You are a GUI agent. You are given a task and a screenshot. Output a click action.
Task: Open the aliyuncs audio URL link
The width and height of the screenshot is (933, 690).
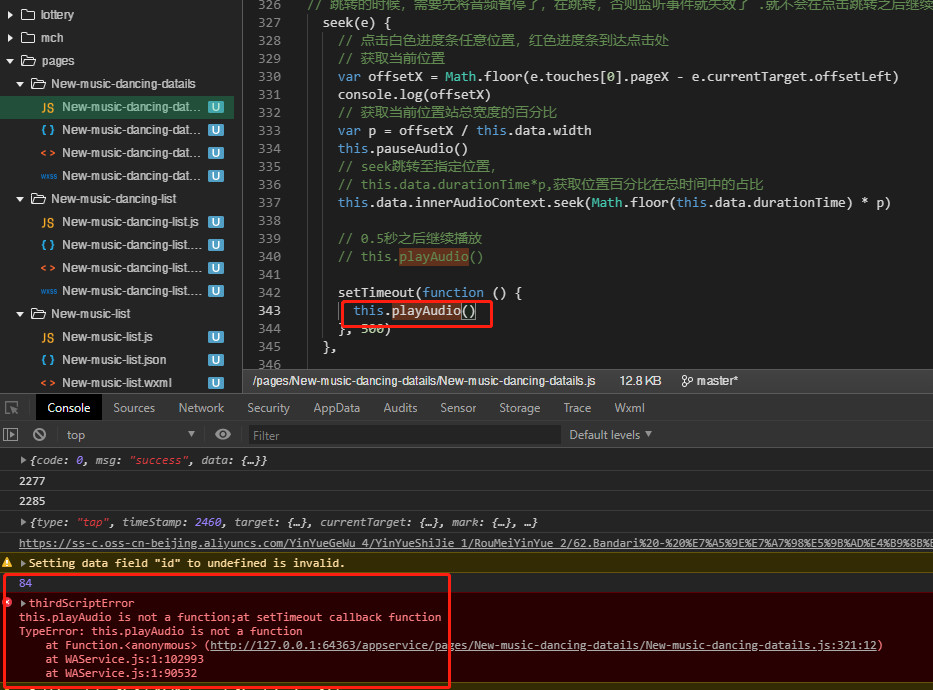coord(475,543)
